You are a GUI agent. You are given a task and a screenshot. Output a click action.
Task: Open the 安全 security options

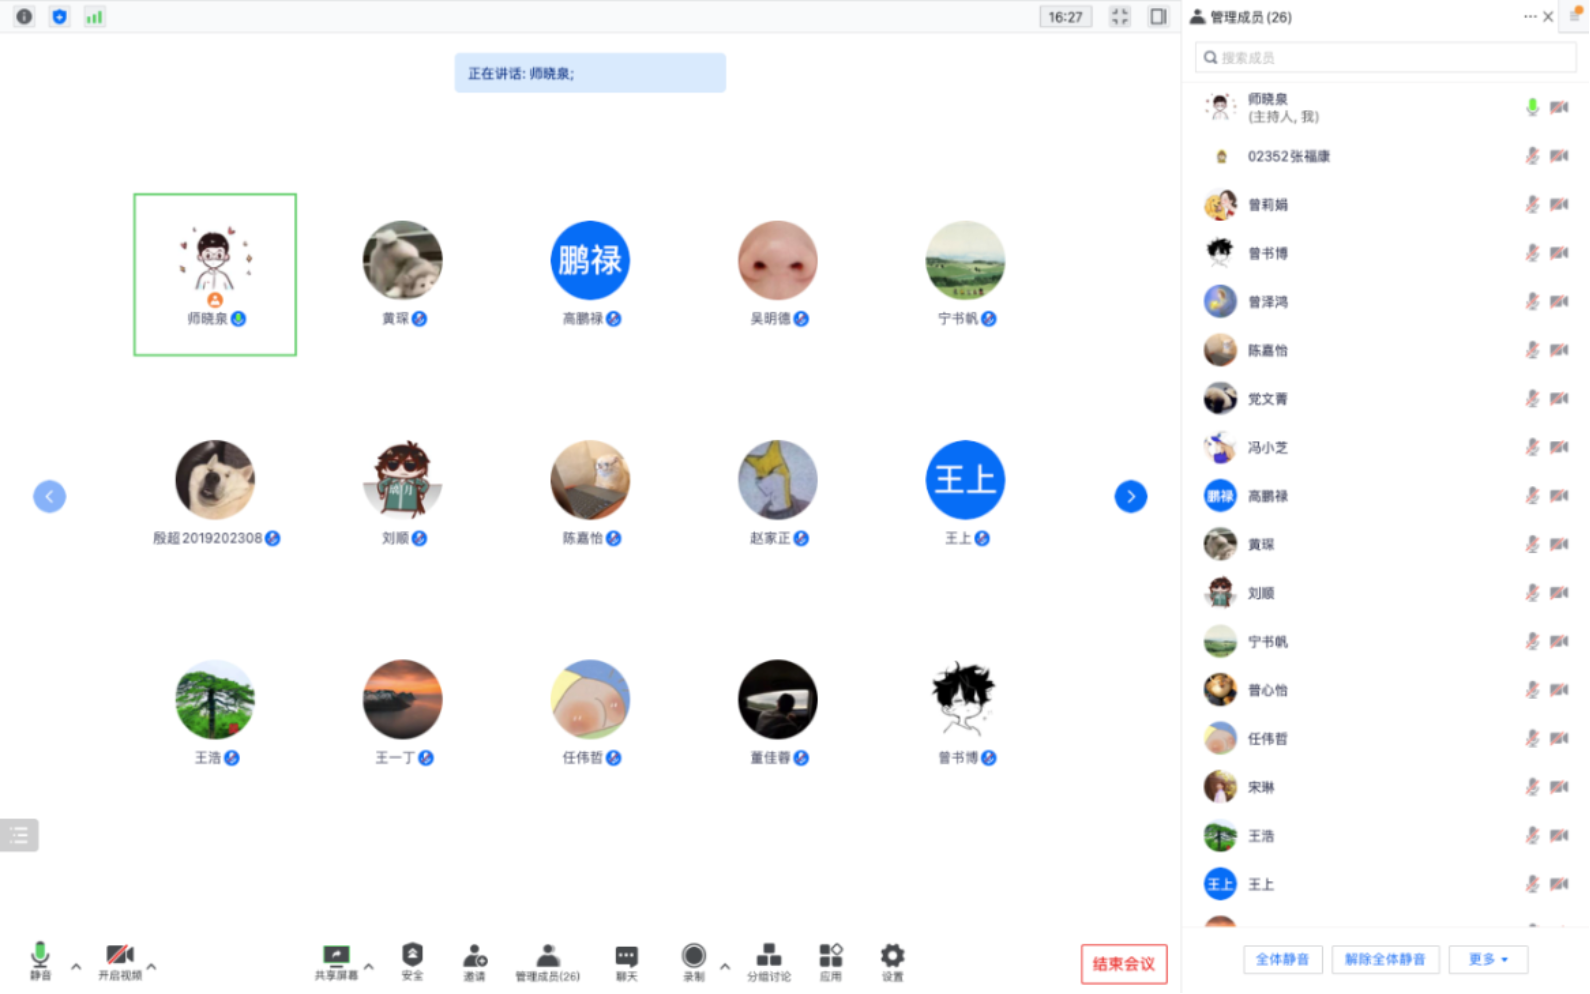pyautogui.click(x=412, y=956)
